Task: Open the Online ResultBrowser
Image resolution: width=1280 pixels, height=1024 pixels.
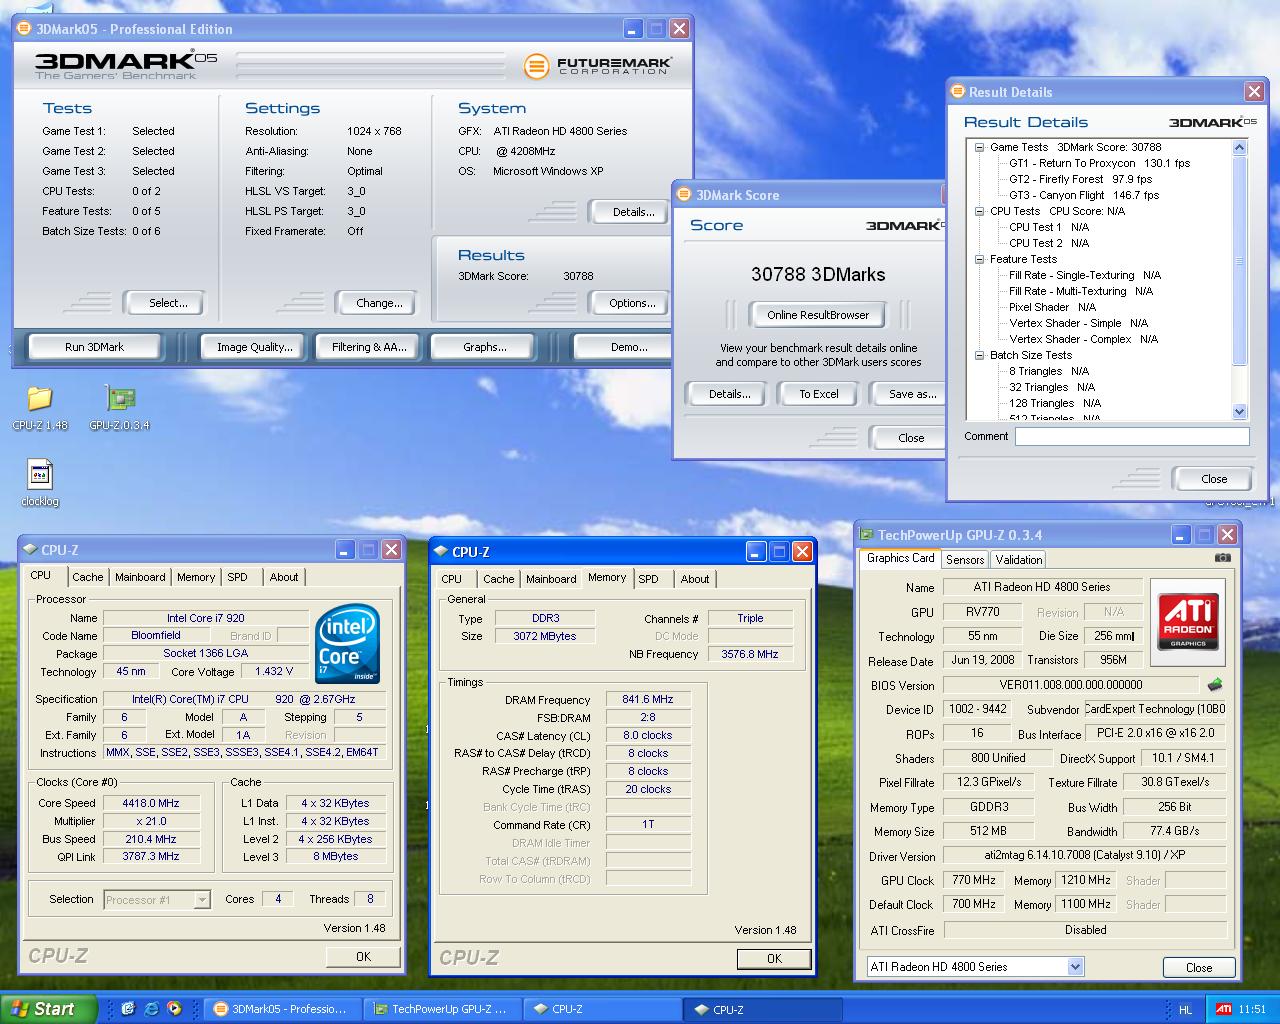Action: point(818,315)
